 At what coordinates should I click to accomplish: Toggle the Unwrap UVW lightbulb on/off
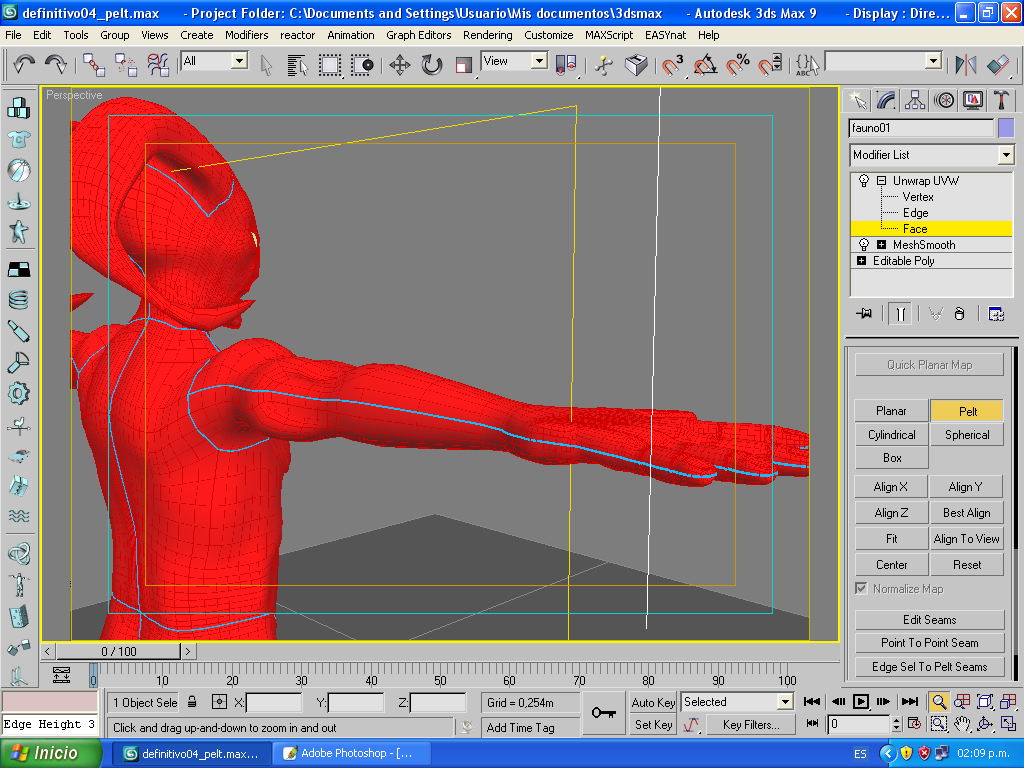[864, 181]
